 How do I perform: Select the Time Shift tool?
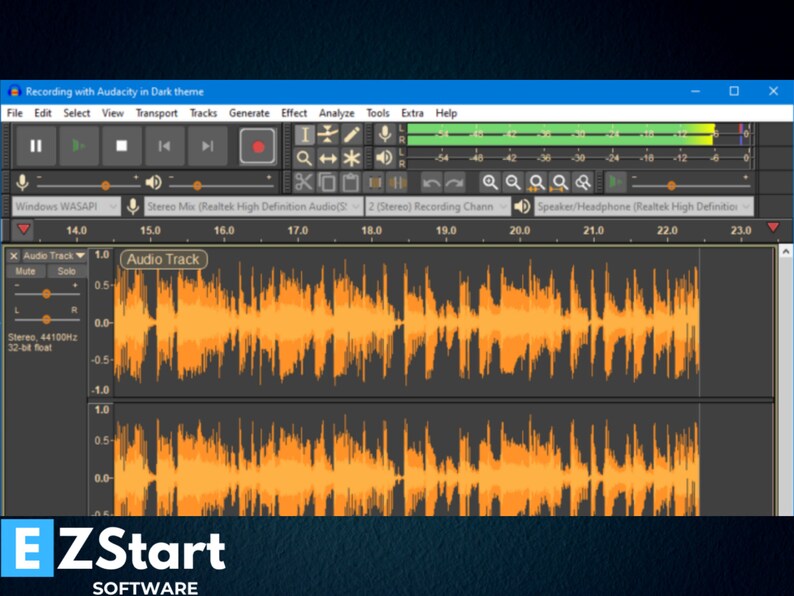[x=328, y=158]
